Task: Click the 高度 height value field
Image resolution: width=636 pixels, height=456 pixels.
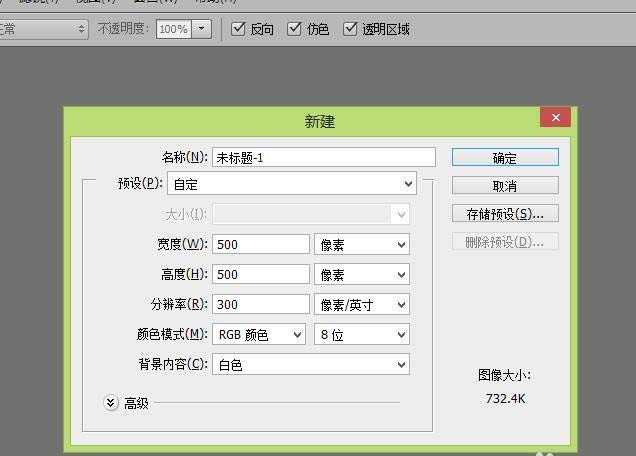Action: (x=260, y=274)
